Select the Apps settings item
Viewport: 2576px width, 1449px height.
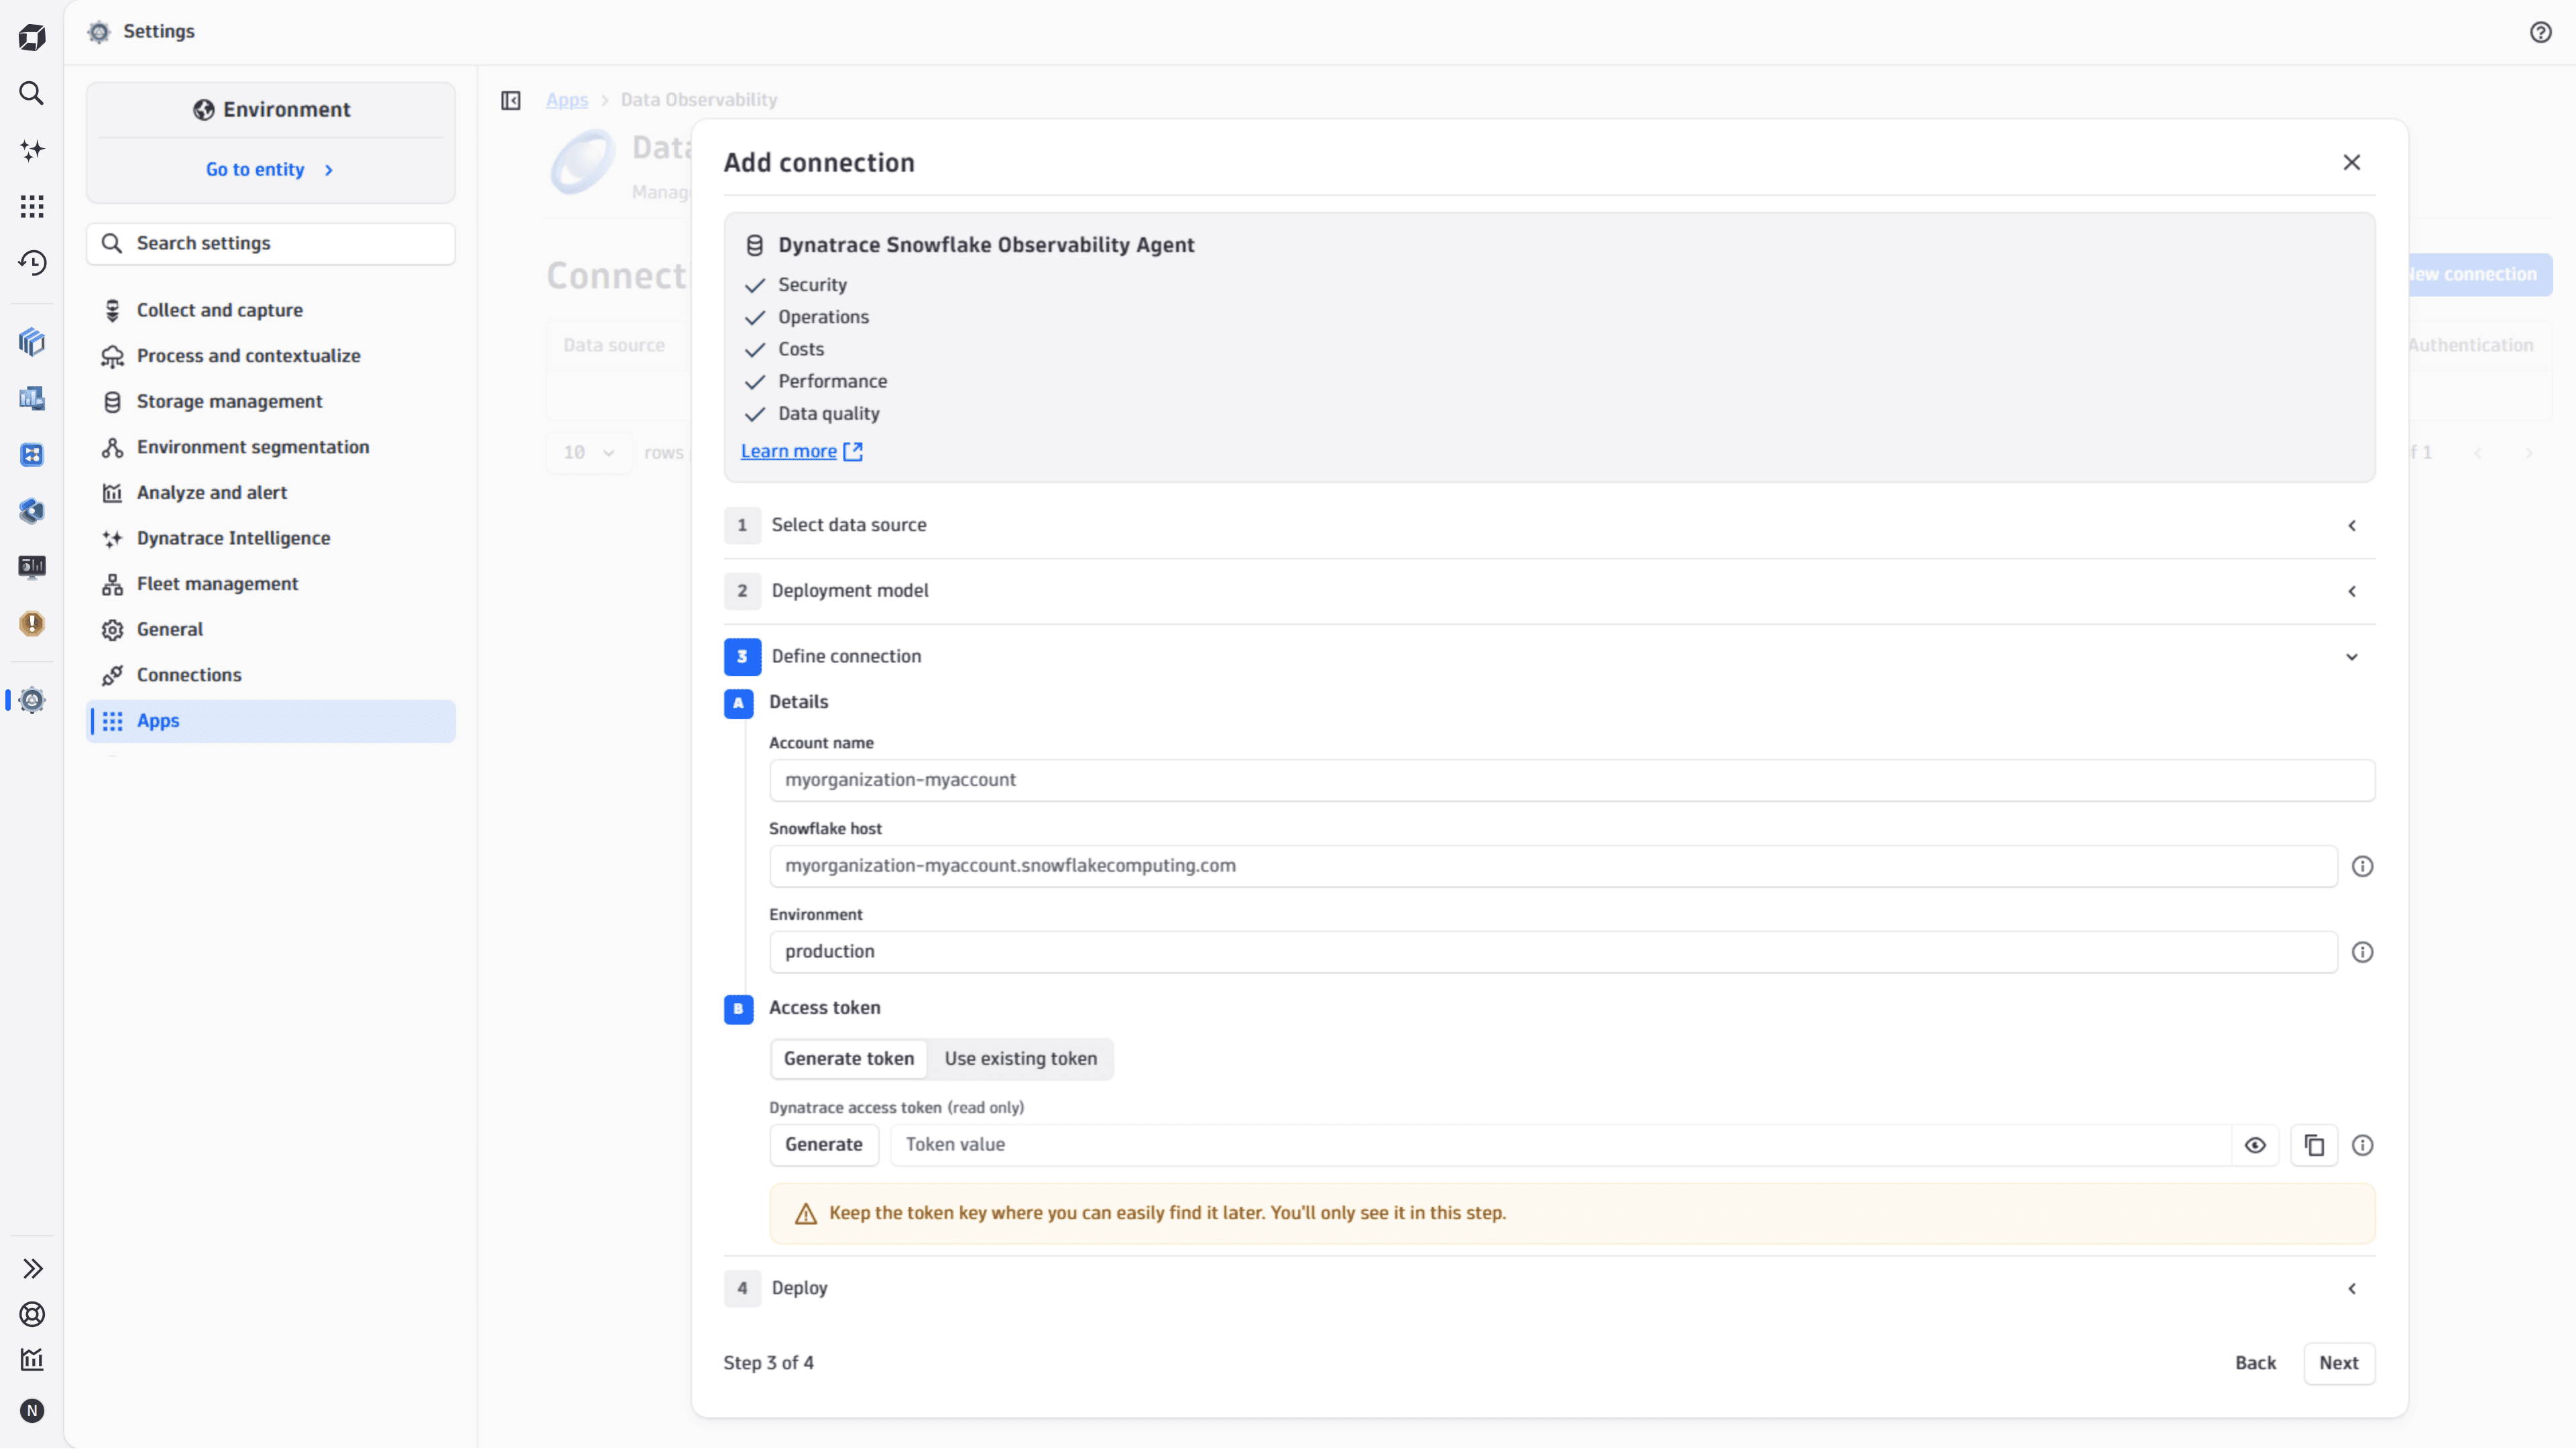271,721
